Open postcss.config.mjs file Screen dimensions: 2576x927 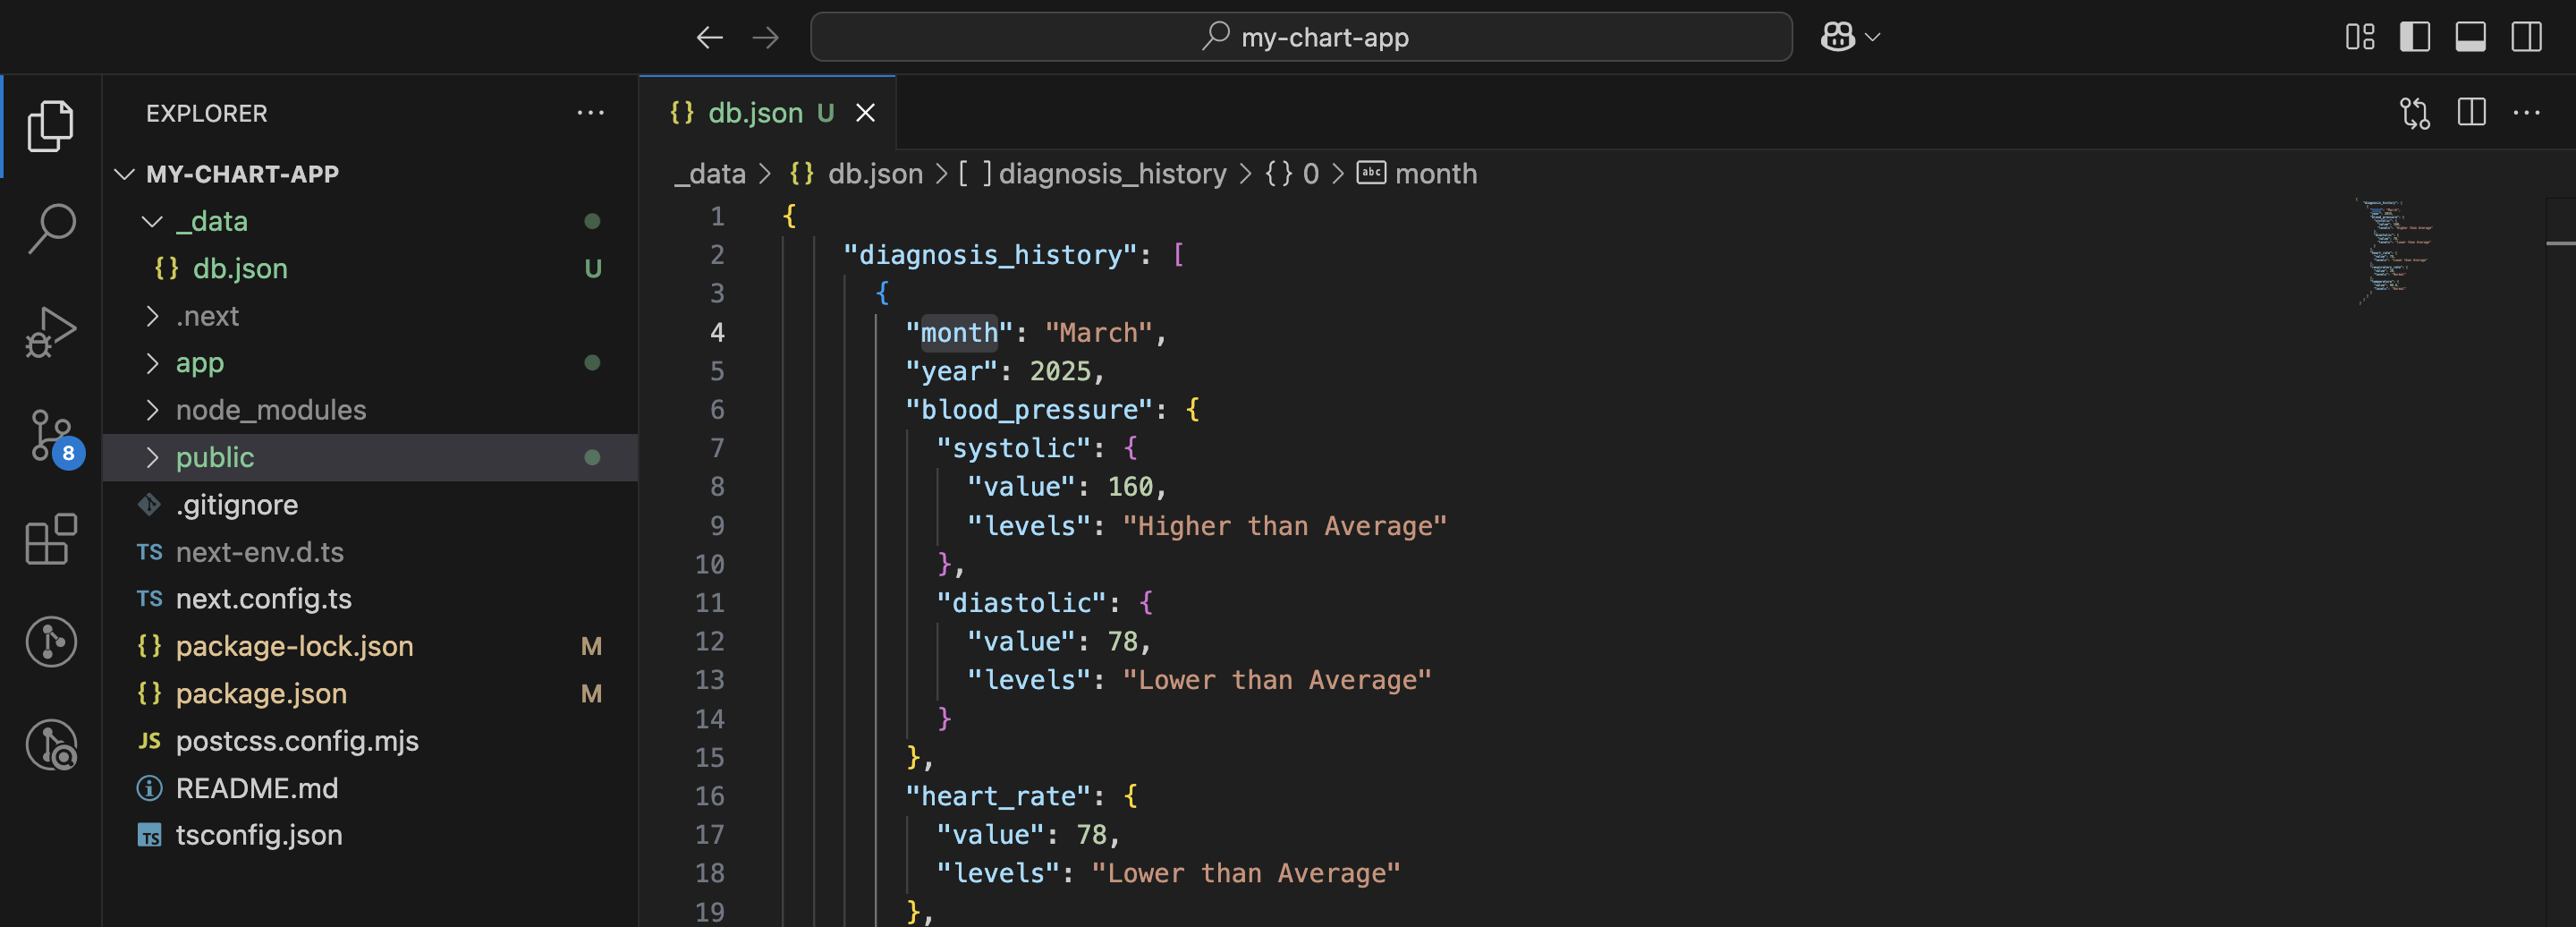pos(370,740)
